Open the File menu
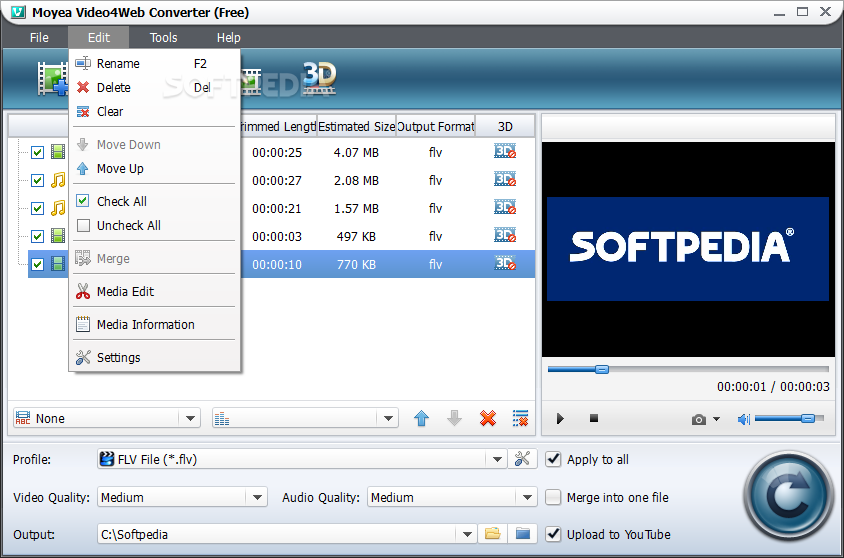The image size is (844, 558). click(39, 38)
